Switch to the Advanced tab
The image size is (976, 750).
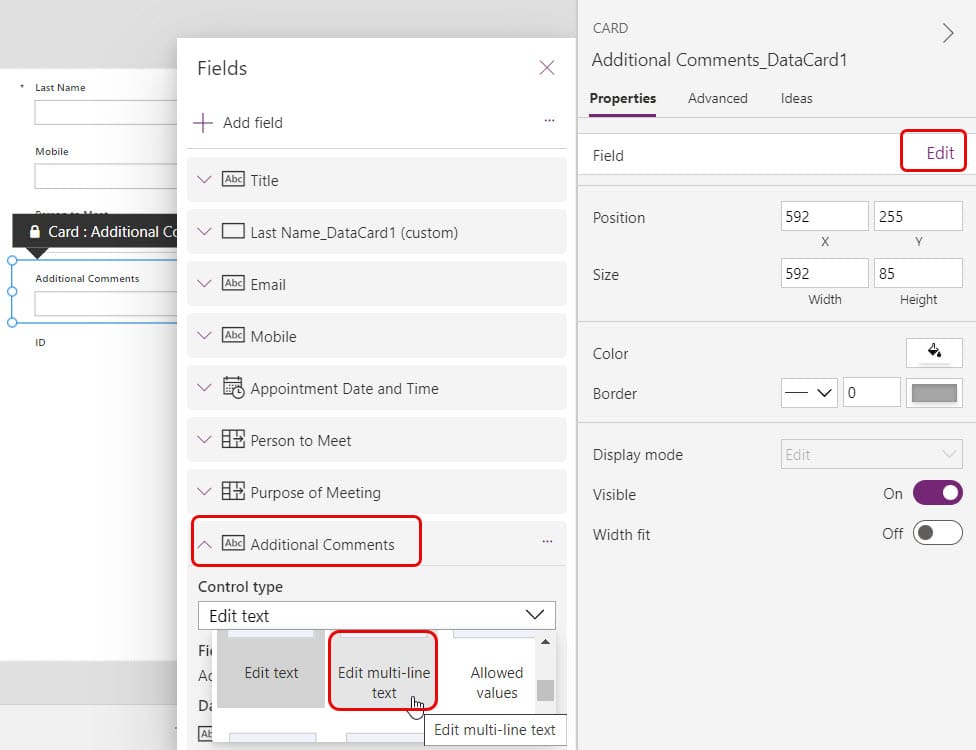click(x=718, y=98)
